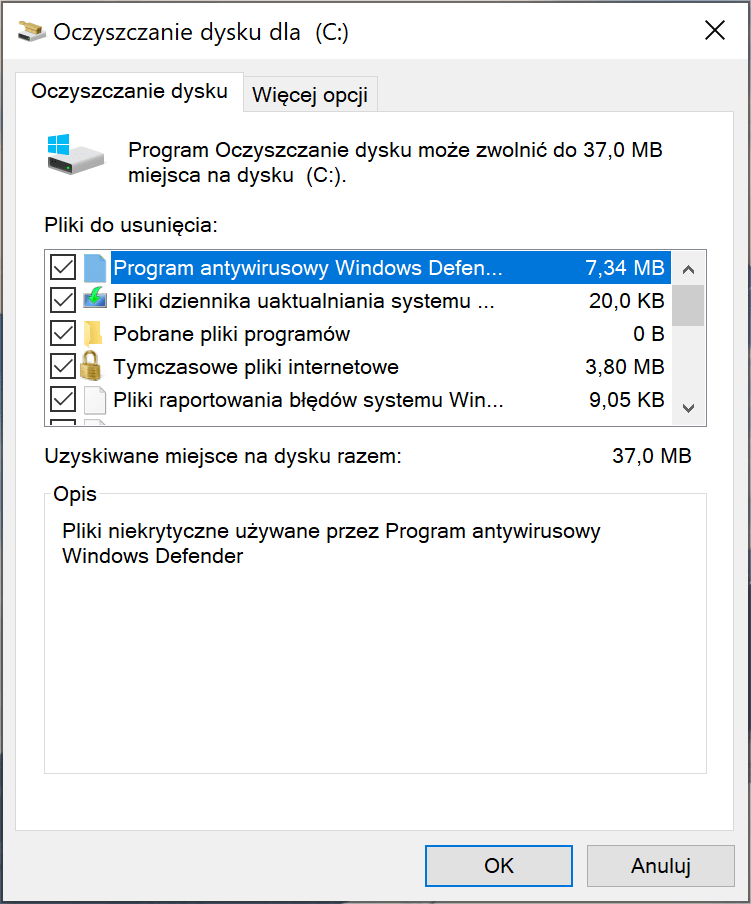
Task: Click the padlock icon for Tymczasowe pliki internetowe
Action: point(90,366)
